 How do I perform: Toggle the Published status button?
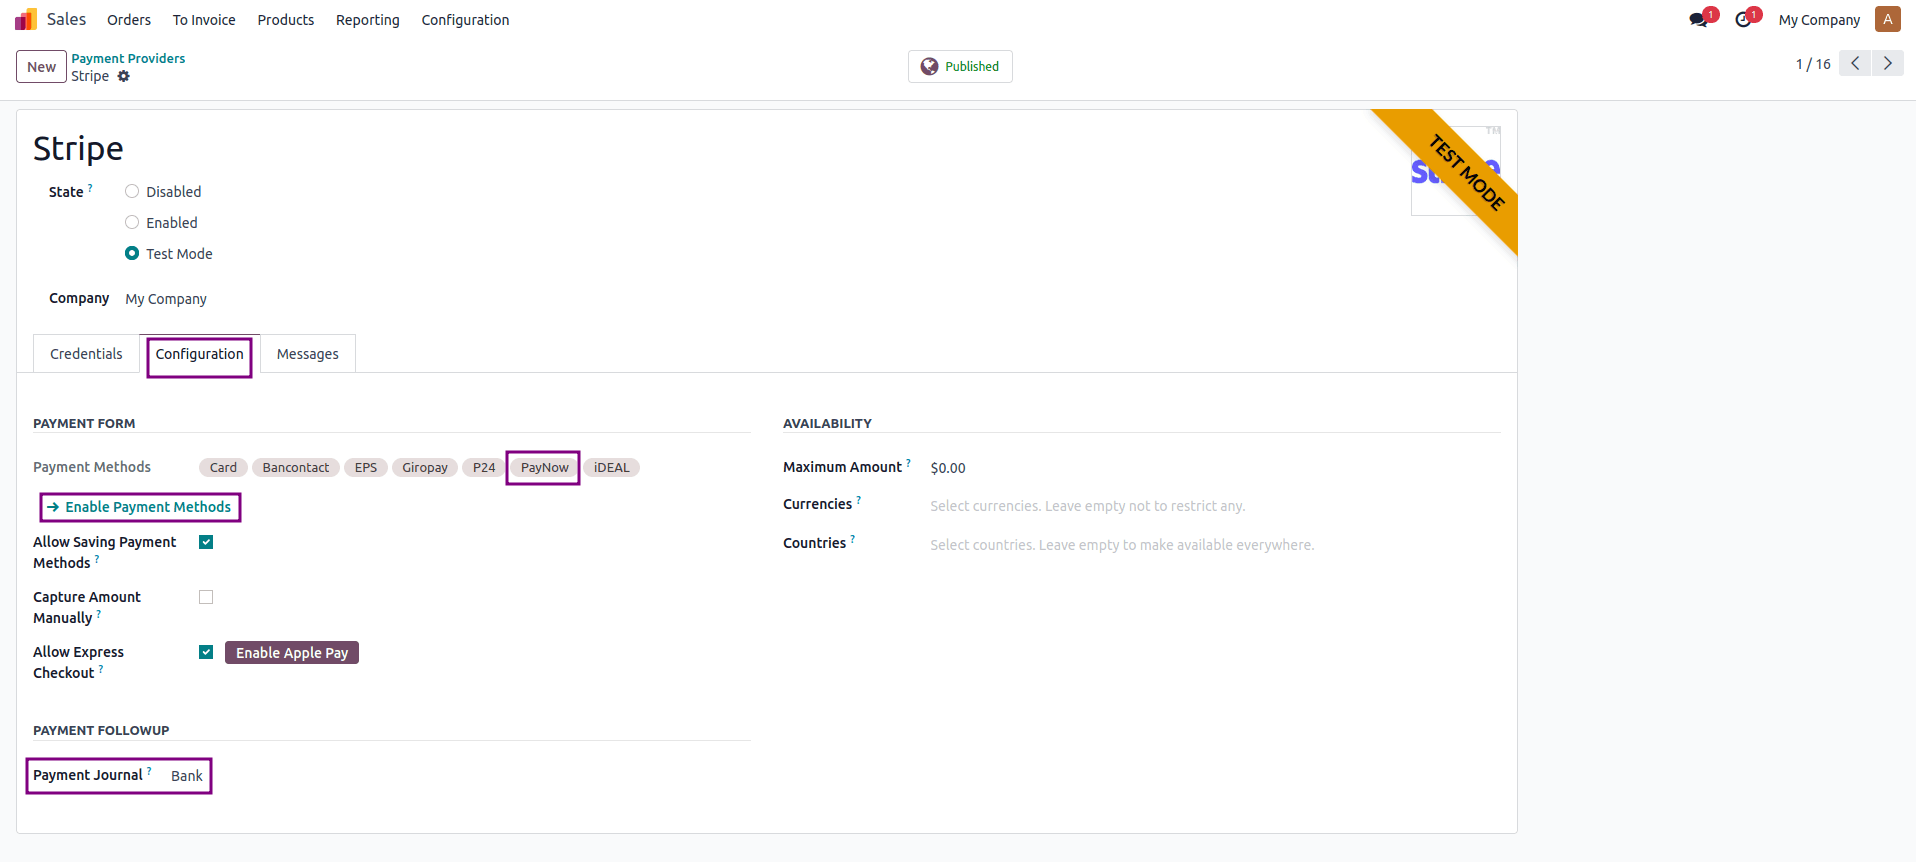click(x=960, y=66)
